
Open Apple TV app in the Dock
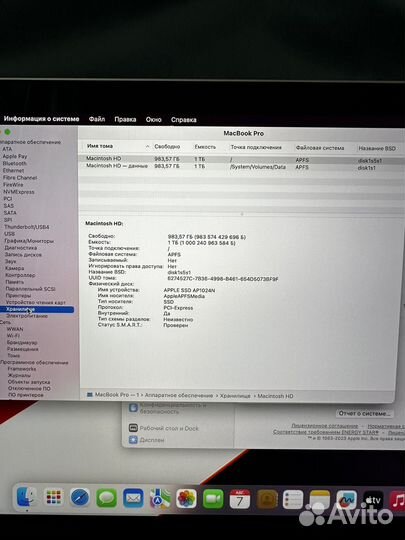click(373, 500)
